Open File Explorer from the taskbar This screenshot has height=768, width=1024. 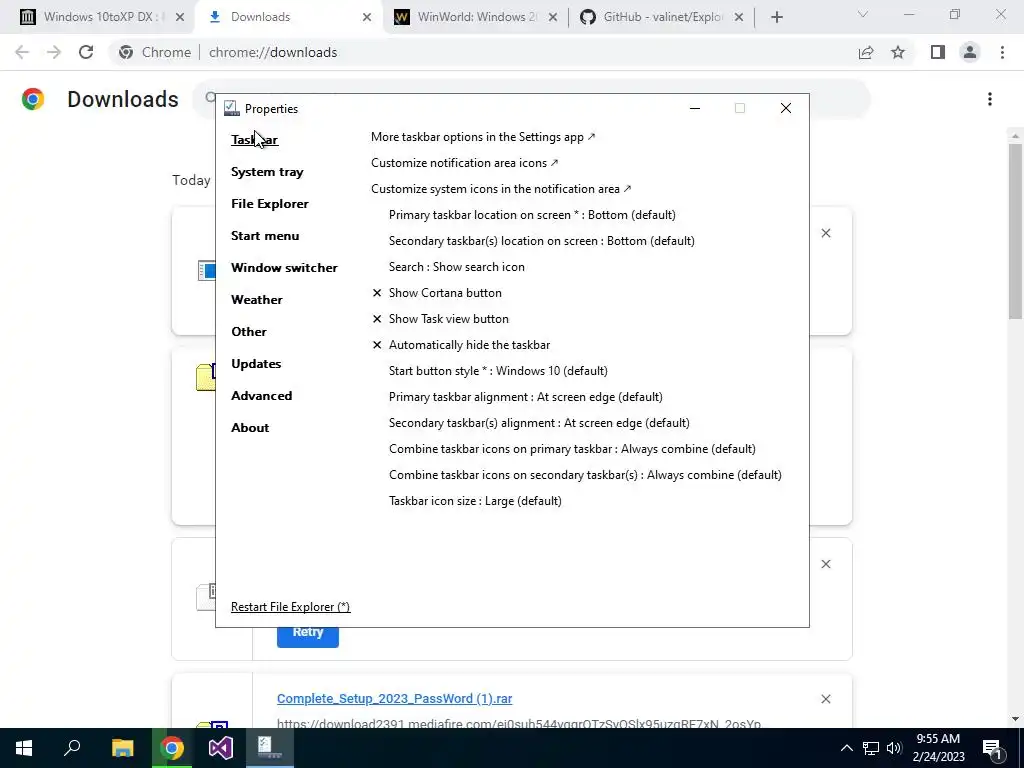[123, 748]
